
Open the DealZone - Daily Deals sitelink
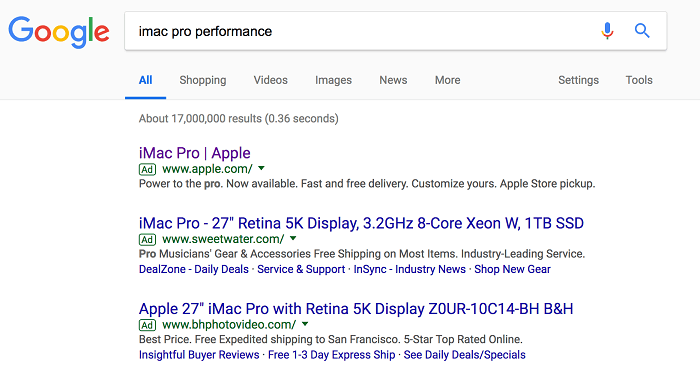coord(194,269)
